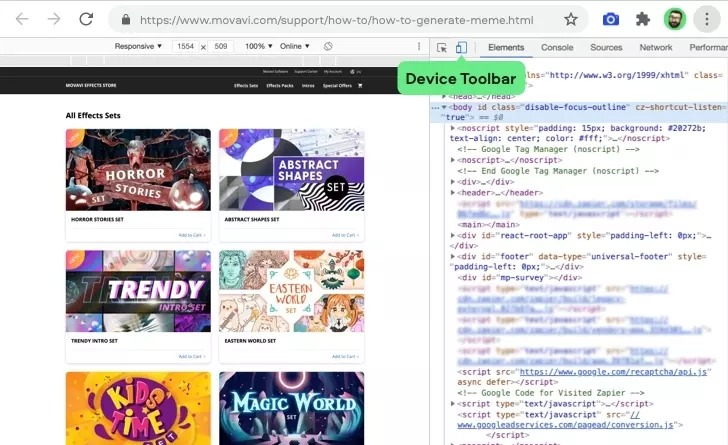Click the Google Tag Manager noscript comment
This screenshot has width=728, height=445.
548,149
